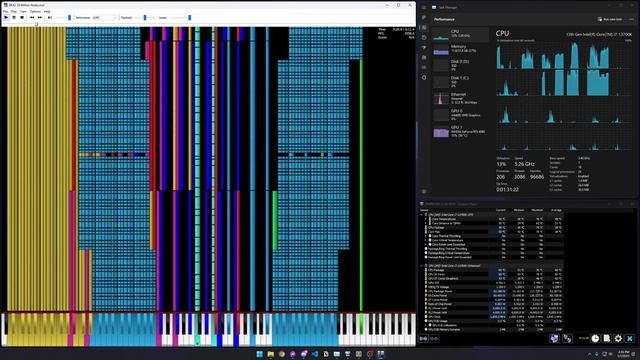Expand Core Temperatures row in HWiNFO
This screenshot has width=640, height=360.
426,219
